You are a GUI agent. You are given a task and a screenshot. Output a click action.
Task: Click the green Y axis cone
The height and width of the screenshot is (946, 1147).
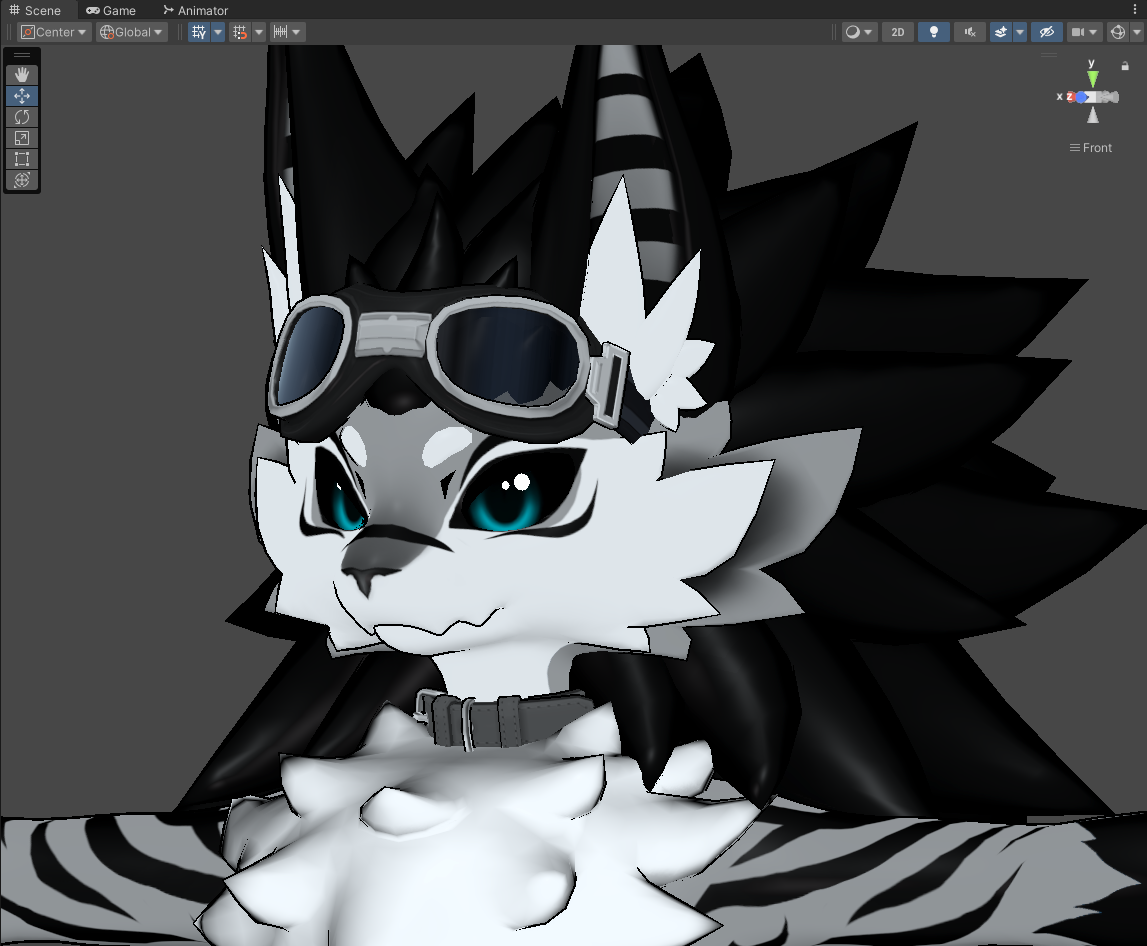click(x=1092, y=78)
